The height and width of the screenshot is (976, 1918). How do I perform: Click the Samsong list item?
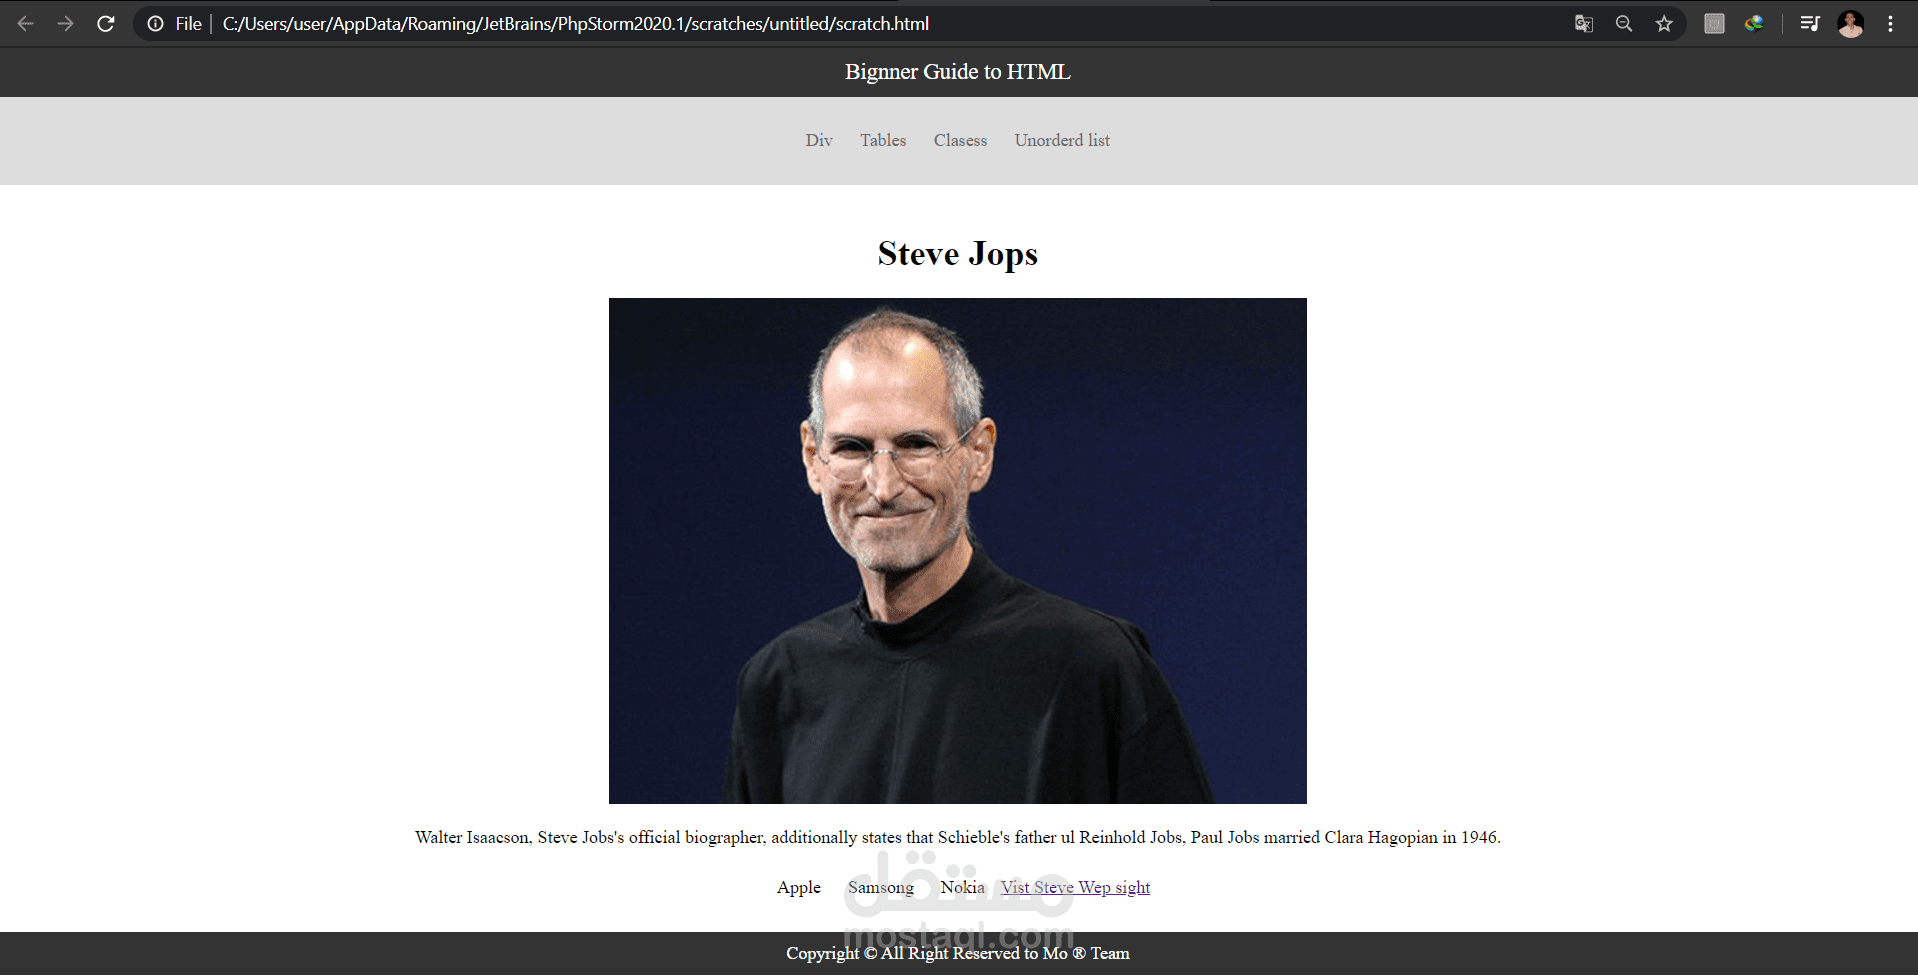pos(879,887)
